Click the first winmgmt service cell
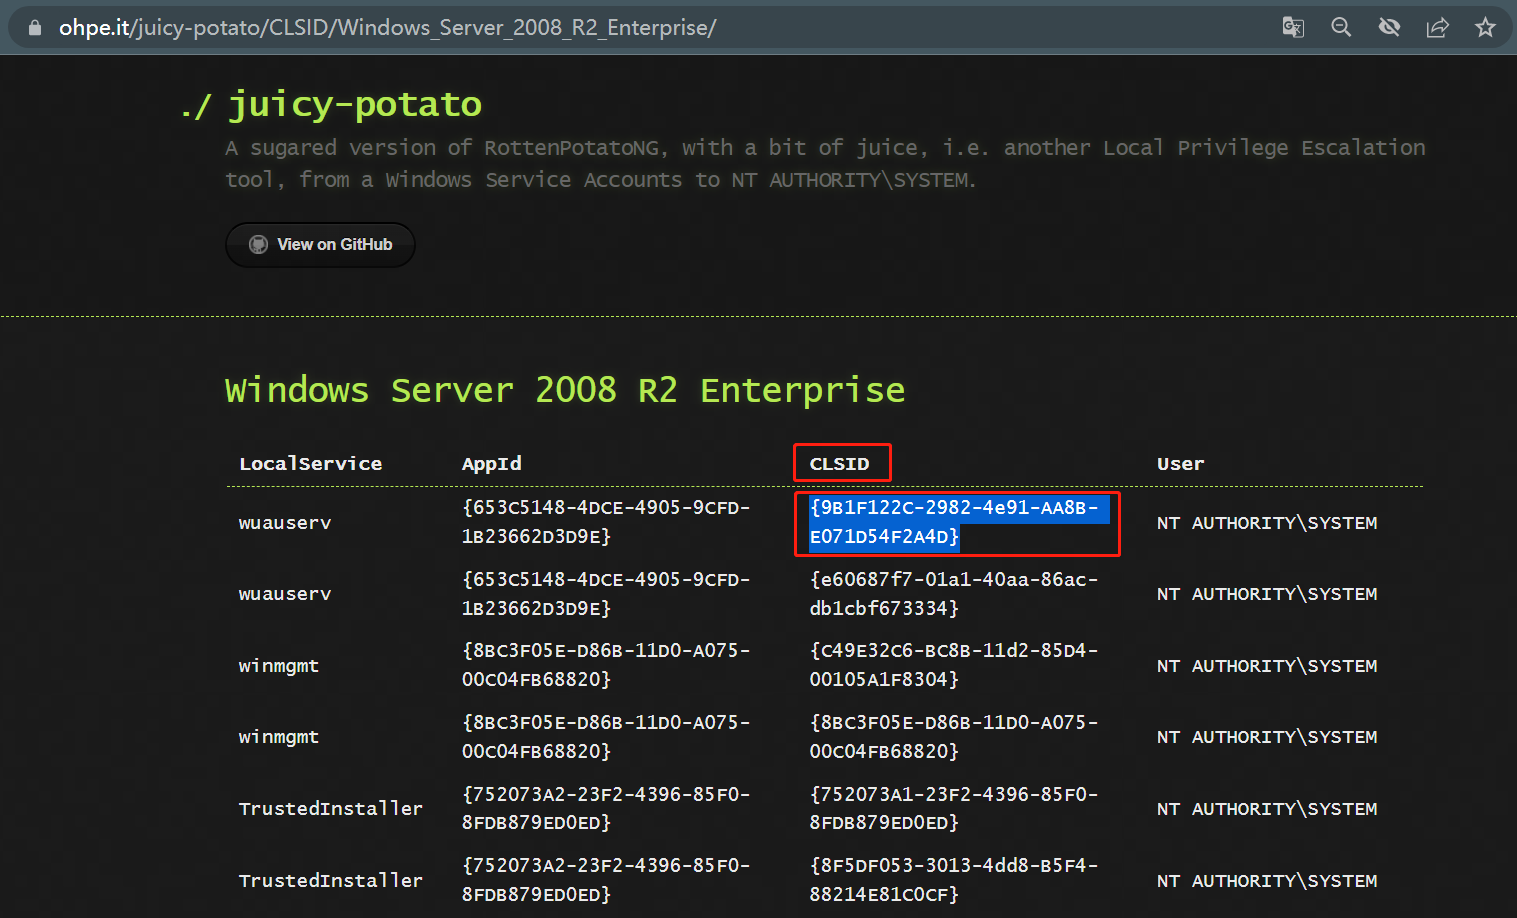This screenshot has height=918, width=1517. point(279,666)
